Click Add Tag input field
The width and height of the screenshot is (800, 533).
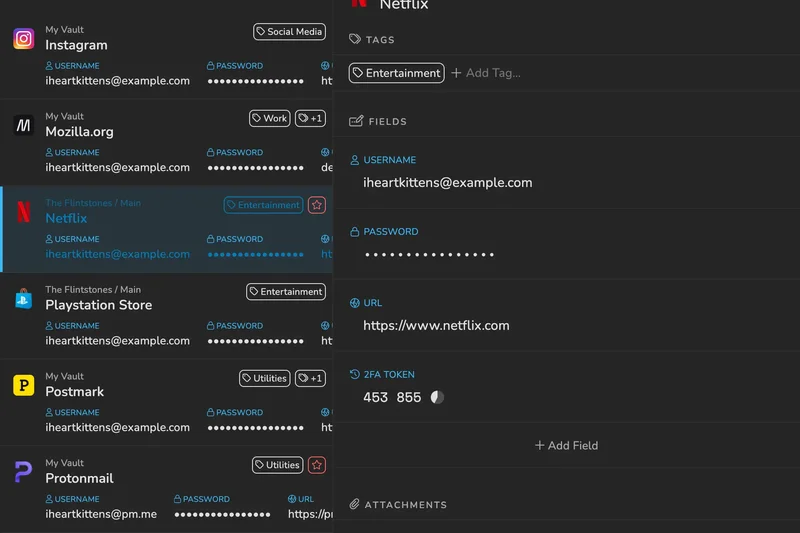487,73
